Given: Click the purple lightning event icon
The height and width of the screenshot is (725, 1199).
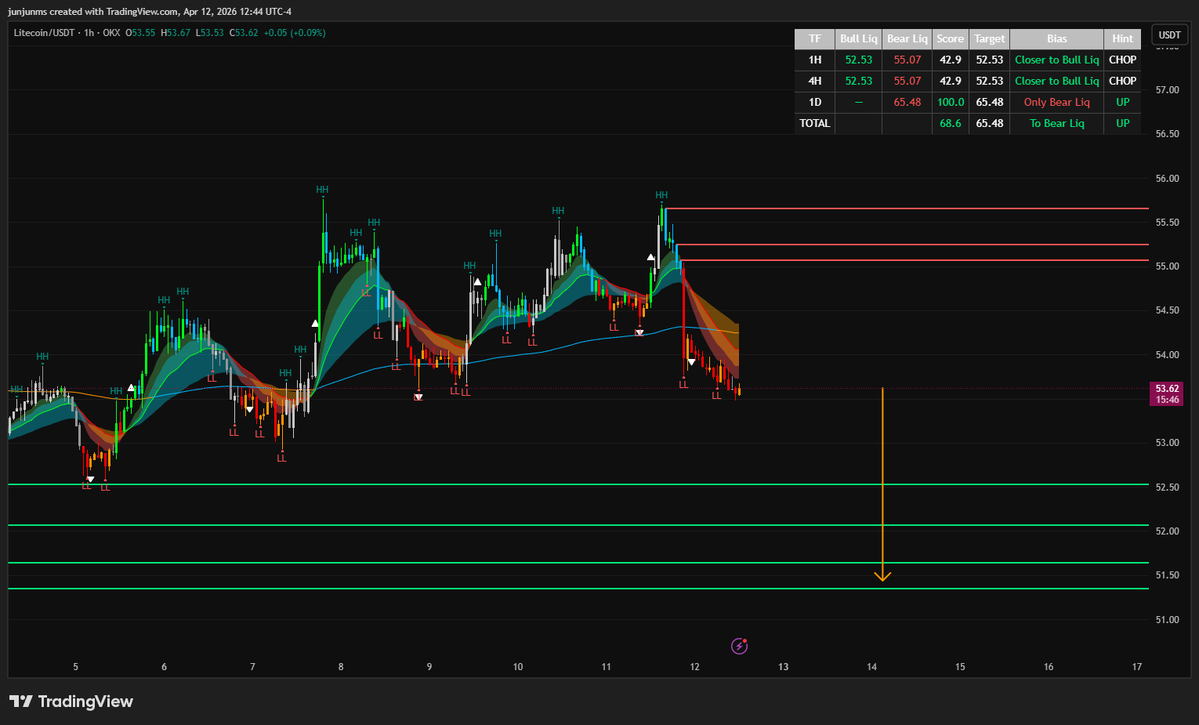Looking at the screenshot, I should point(739,646).
